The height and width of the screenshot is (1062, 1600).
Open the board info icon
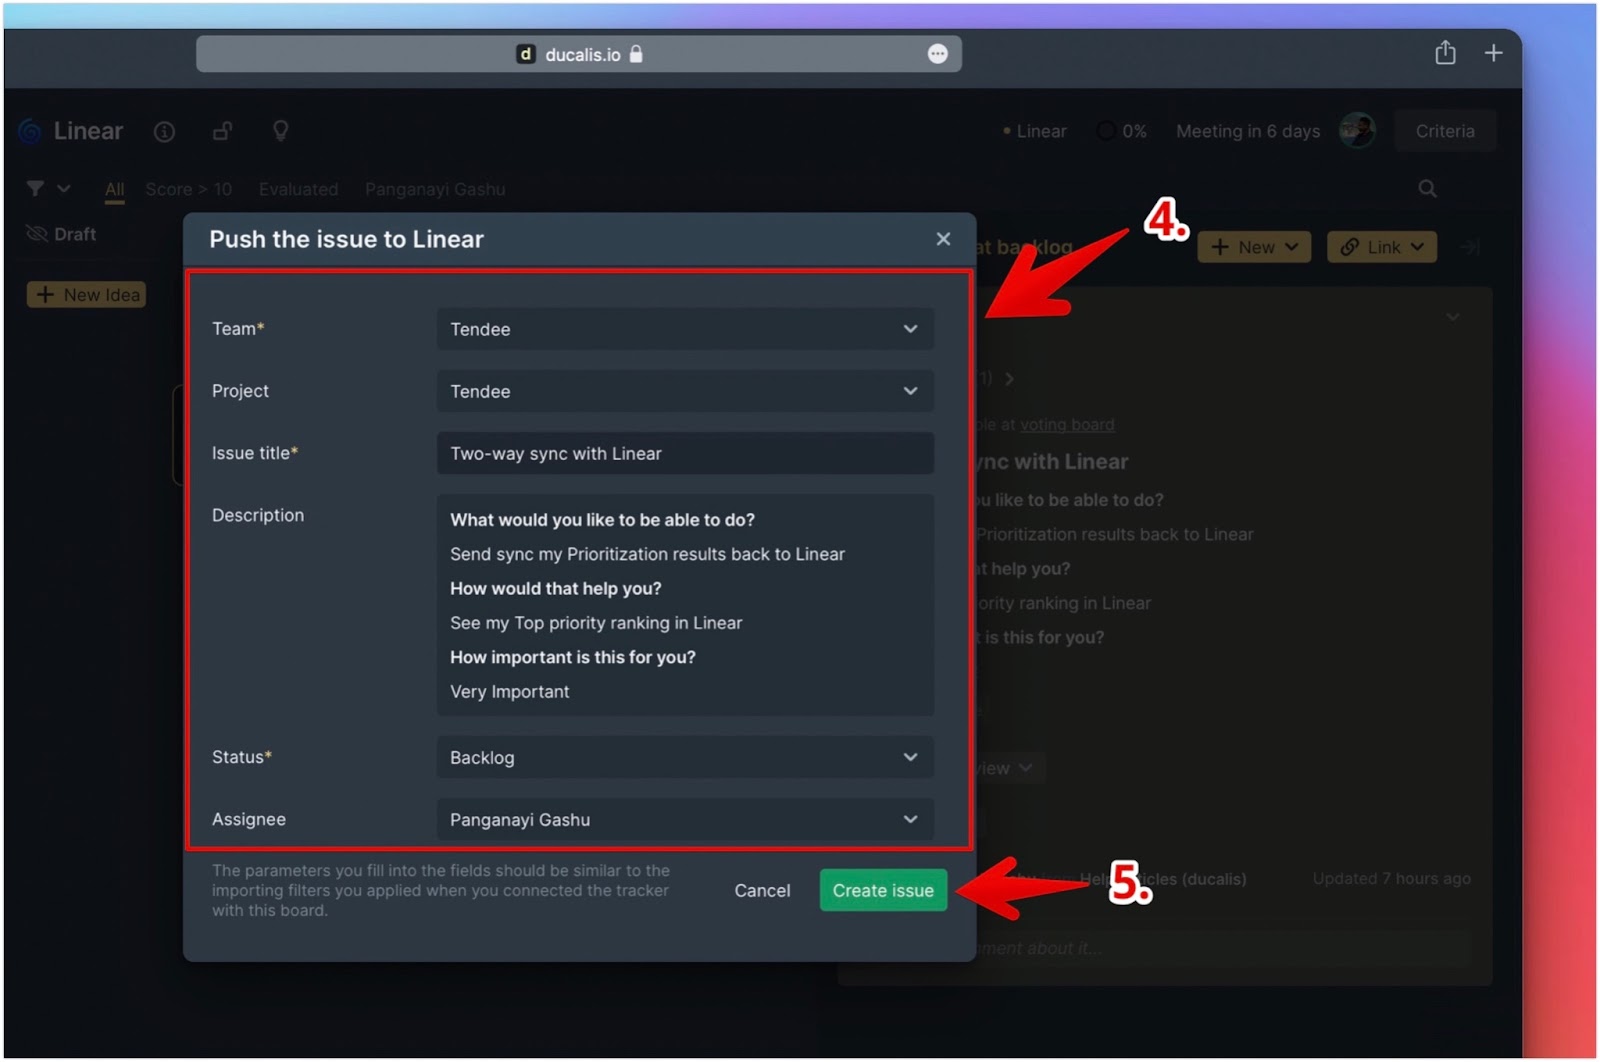tap(165, 131)
